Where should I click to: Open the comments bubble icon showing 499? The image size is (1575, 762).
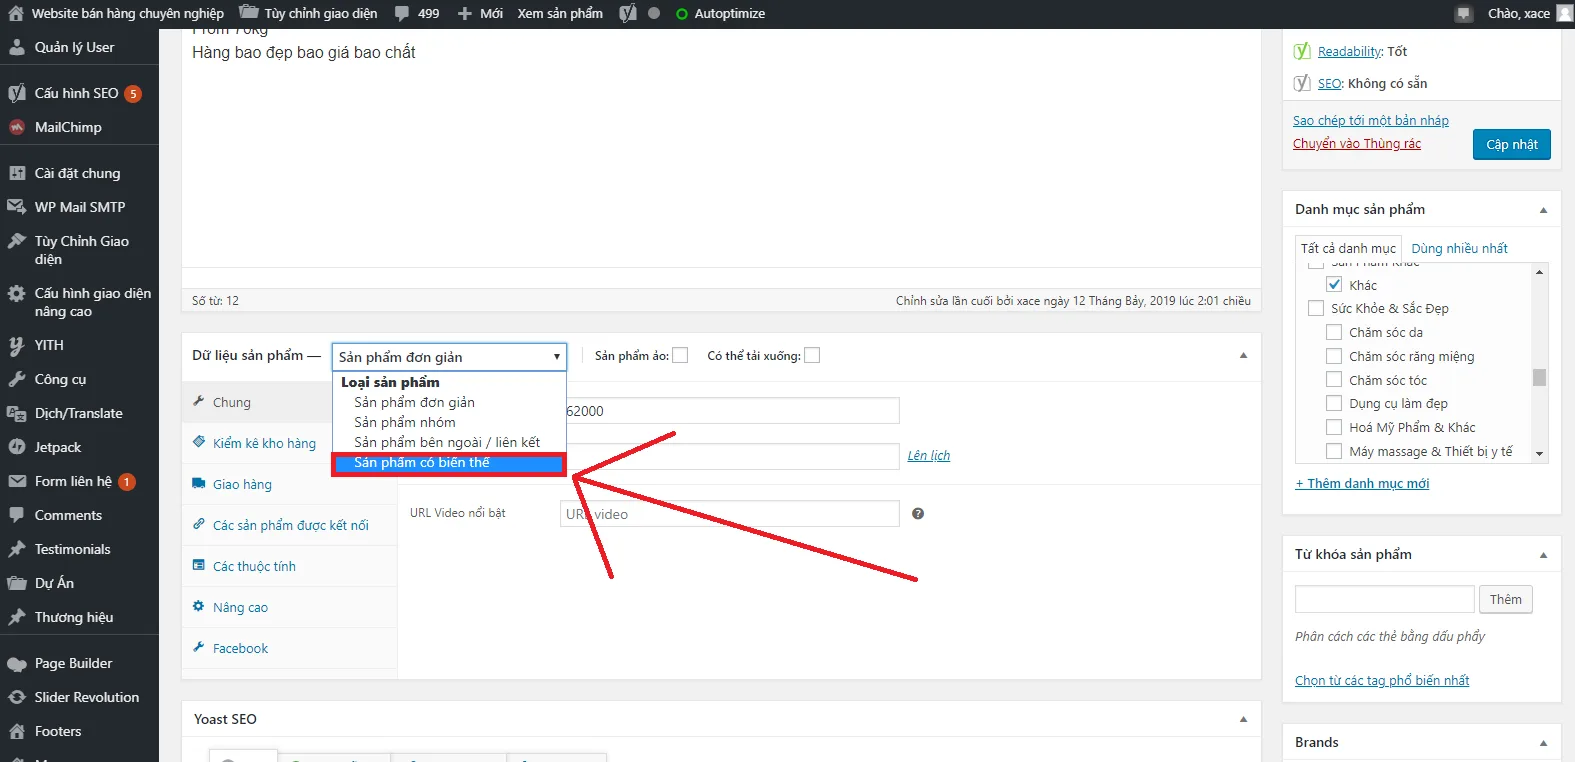coord(402,14)
